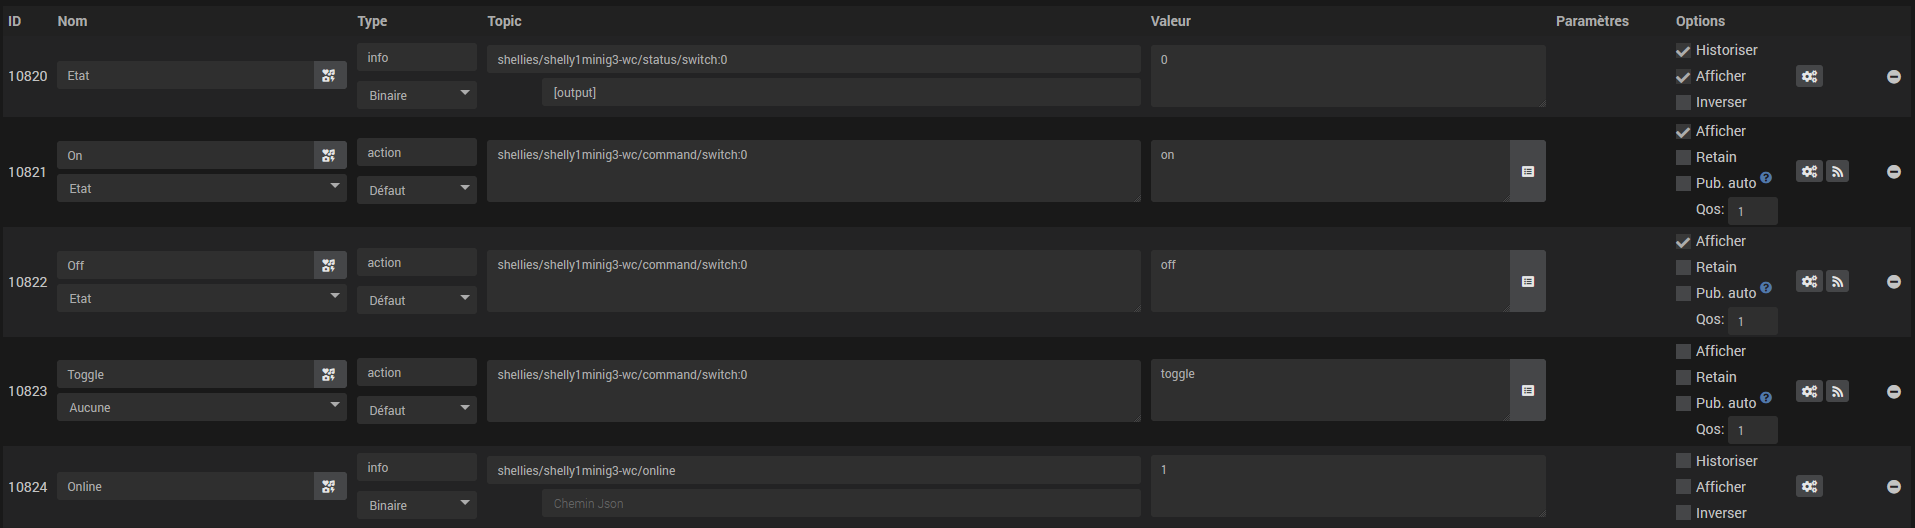Open the value list icon beside toggle

[x=1527, y=391]
